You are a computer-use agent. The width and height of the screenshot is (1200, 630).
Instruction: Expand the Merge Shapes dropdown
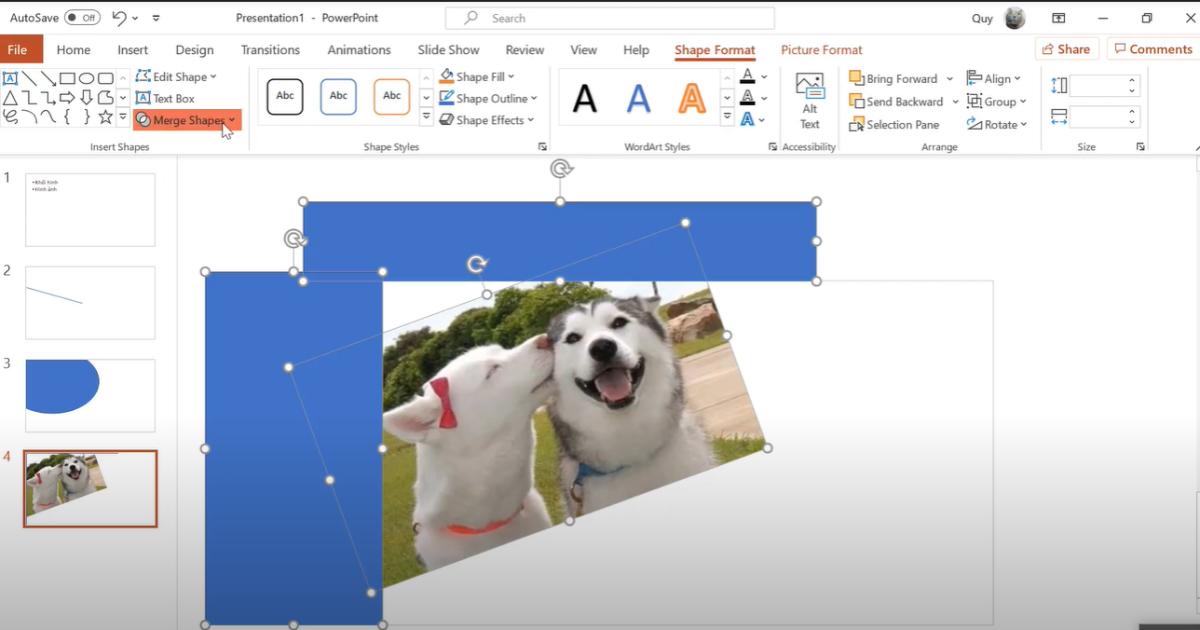[x=187, y=120]
